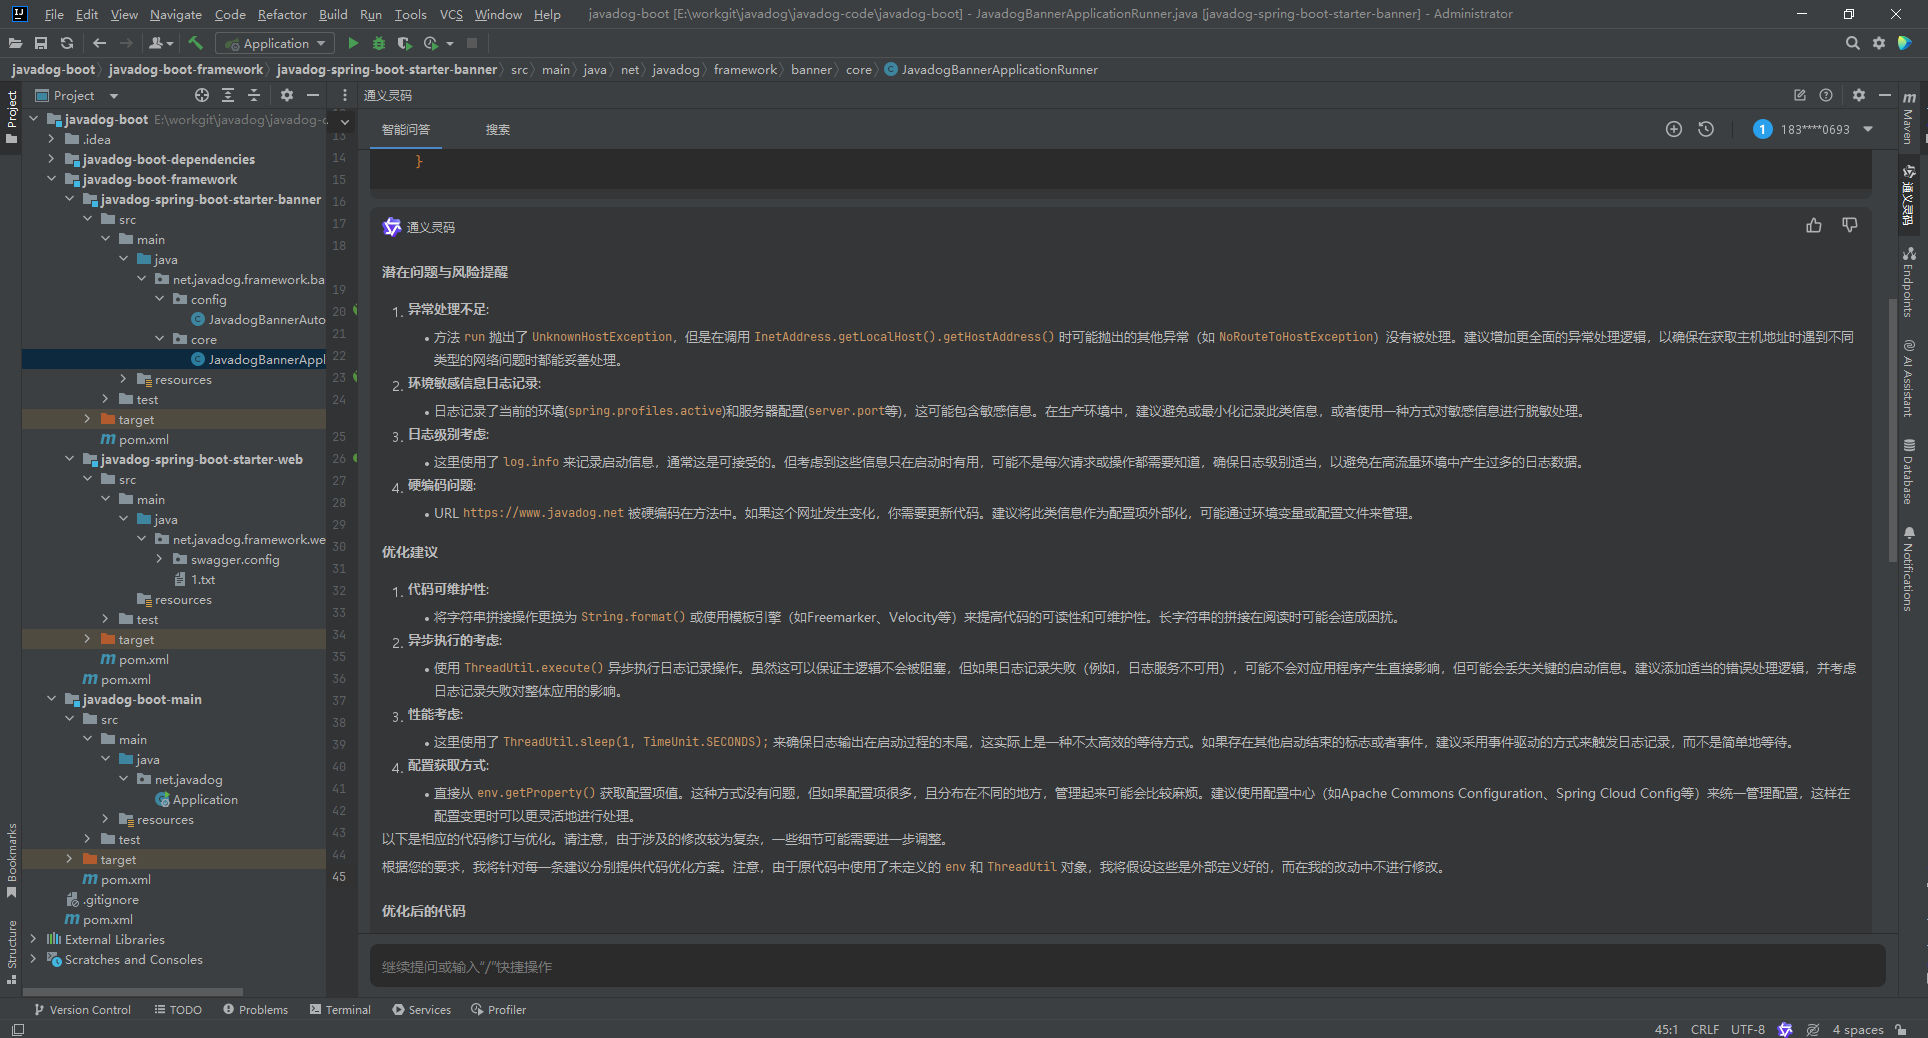
Task: Give thumbs down to the answer
Action: [1850, 226]
